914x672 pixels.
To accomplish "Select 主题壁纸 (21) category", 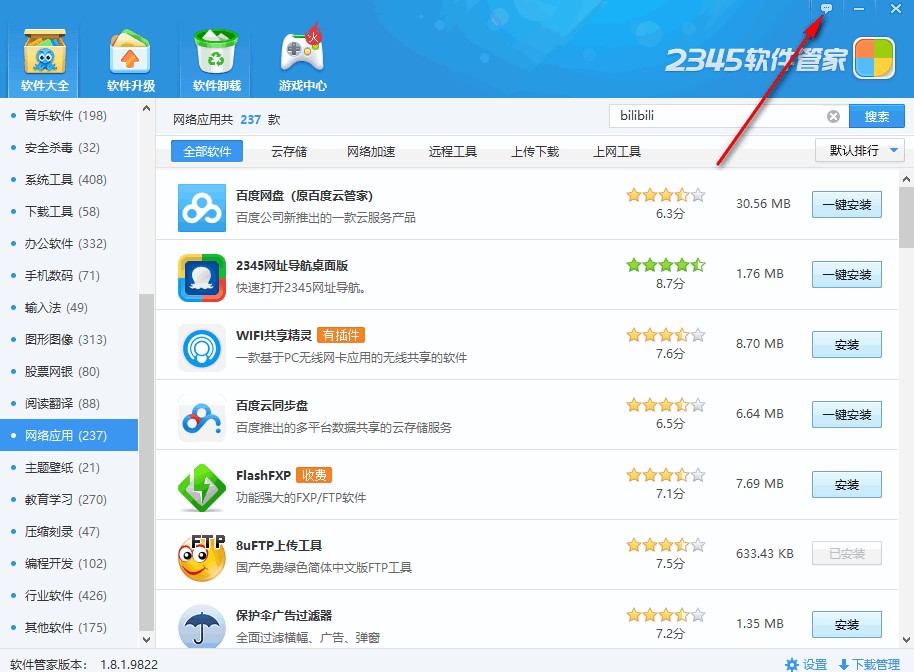I will click(69, 467).
